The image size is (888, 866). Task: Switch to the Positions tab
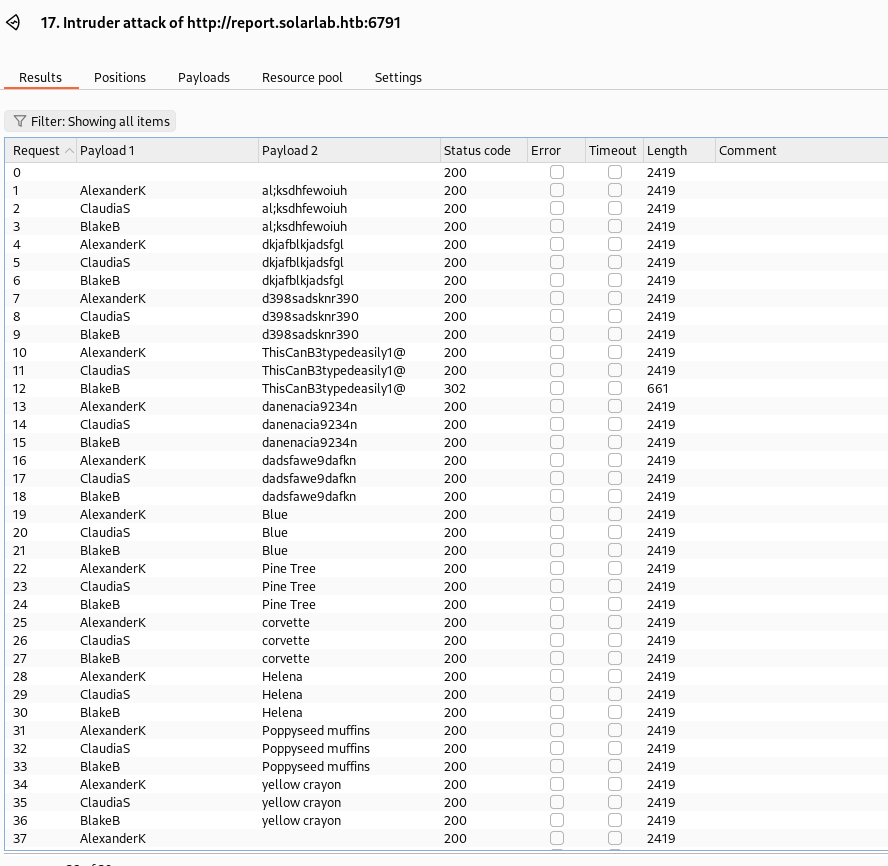(x=120, y=77)
